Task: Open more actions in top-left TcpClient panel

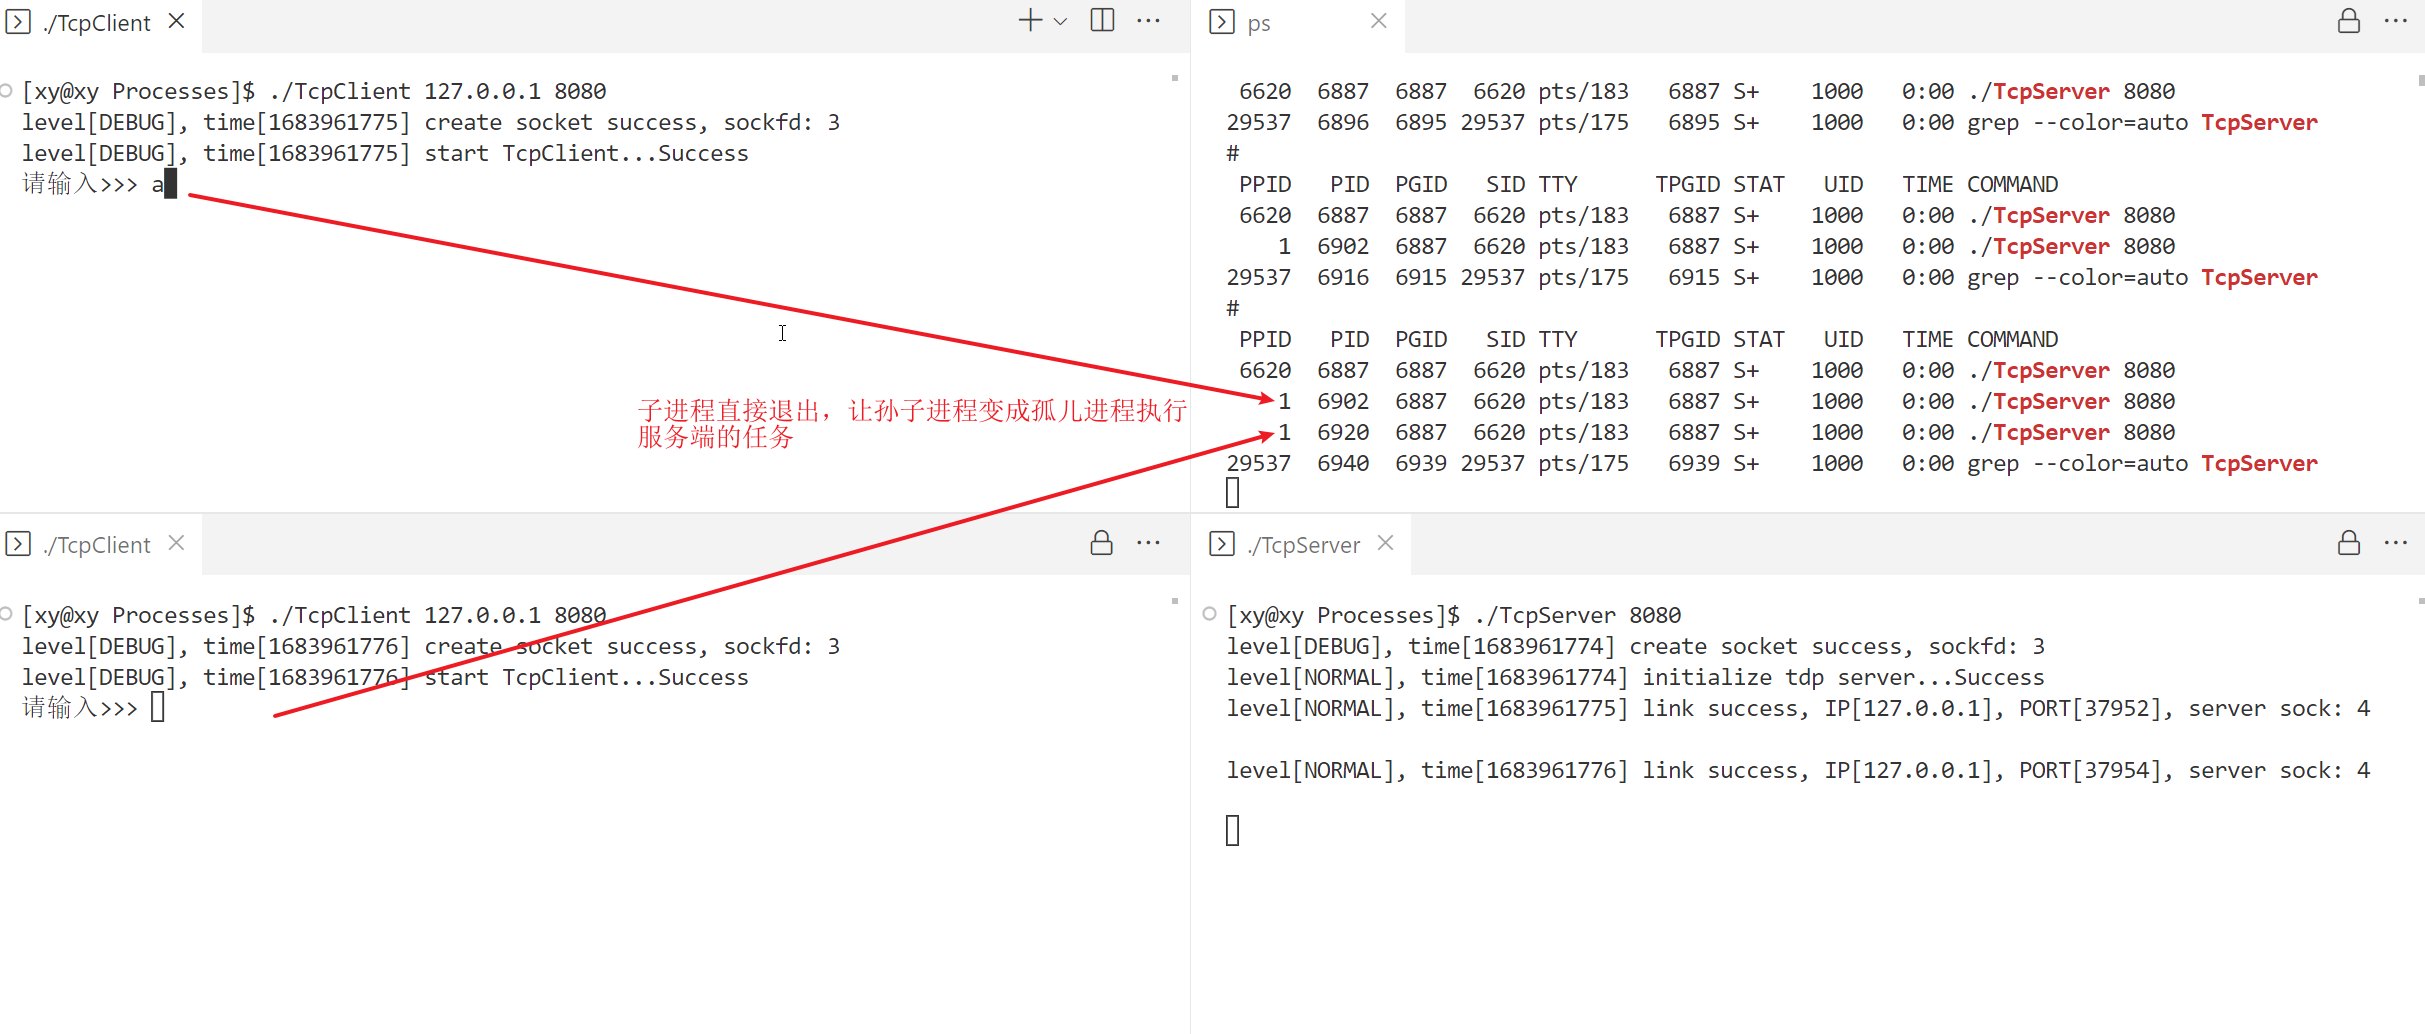Action: pos(1148,21)
